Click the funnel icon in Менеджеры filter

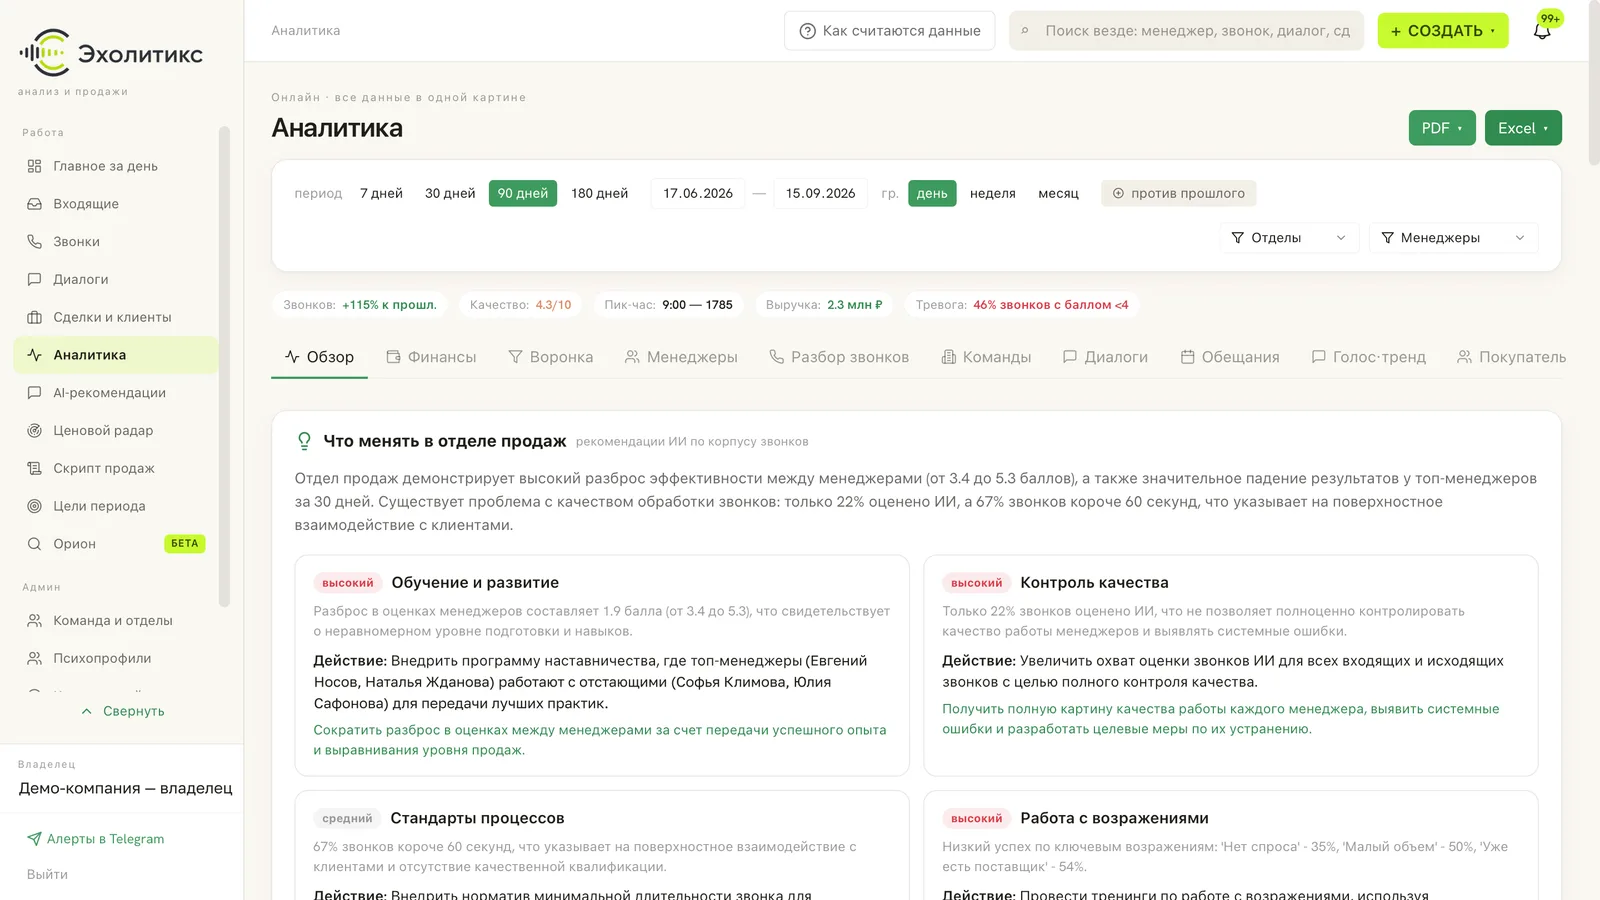pos(1388,238)
